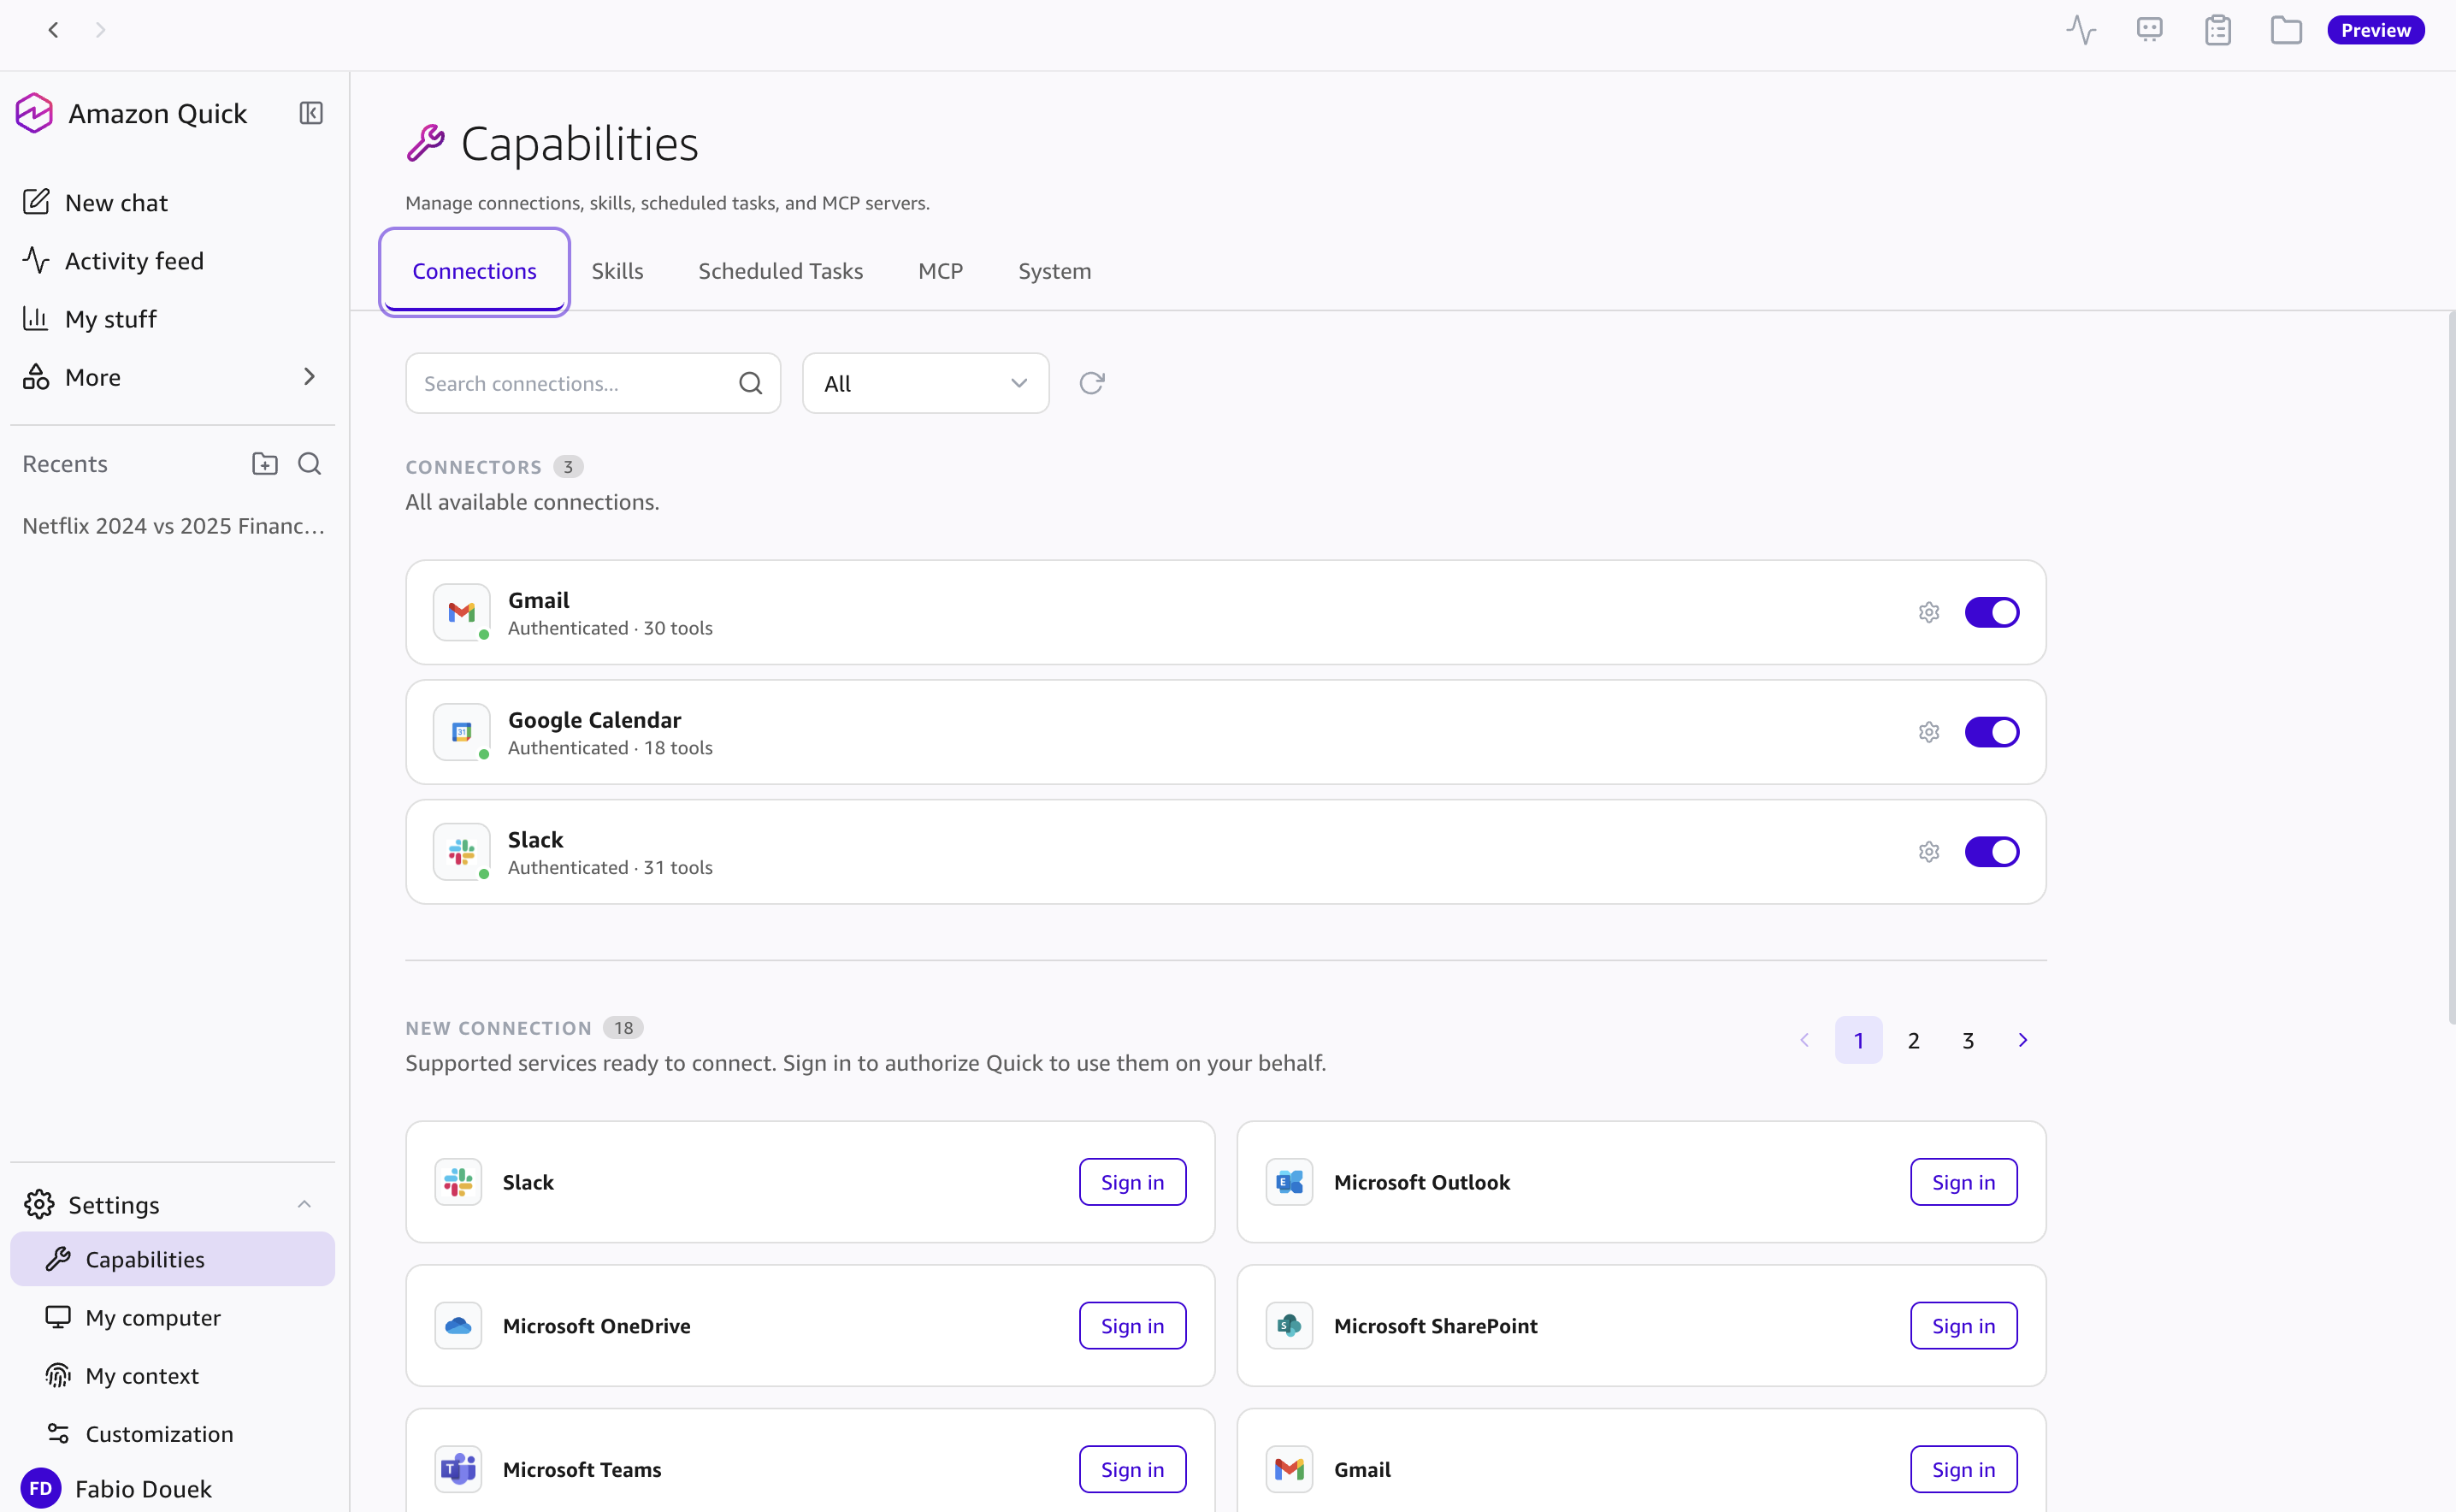Open Customization settings
This screenshot has height=1512, width=2456.
pos(172,1433)
